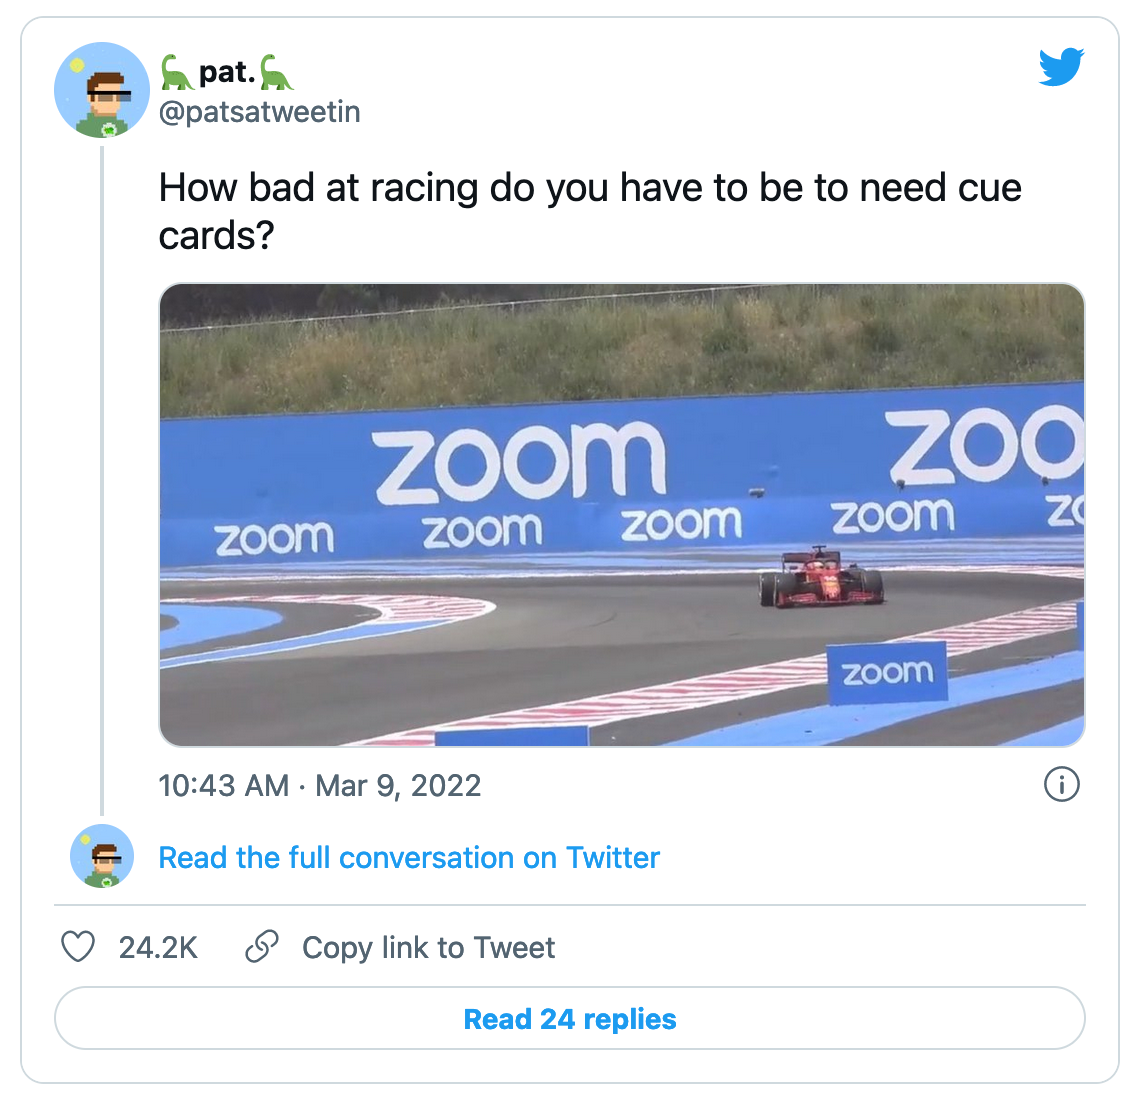Click Copy link to Tweet
The height and width of the screenshot is (1104, 1142).
[428, 947]
